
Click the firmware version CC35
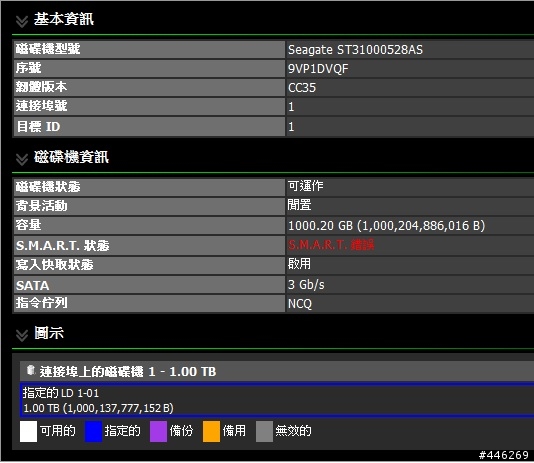click(x=302, y=88)
